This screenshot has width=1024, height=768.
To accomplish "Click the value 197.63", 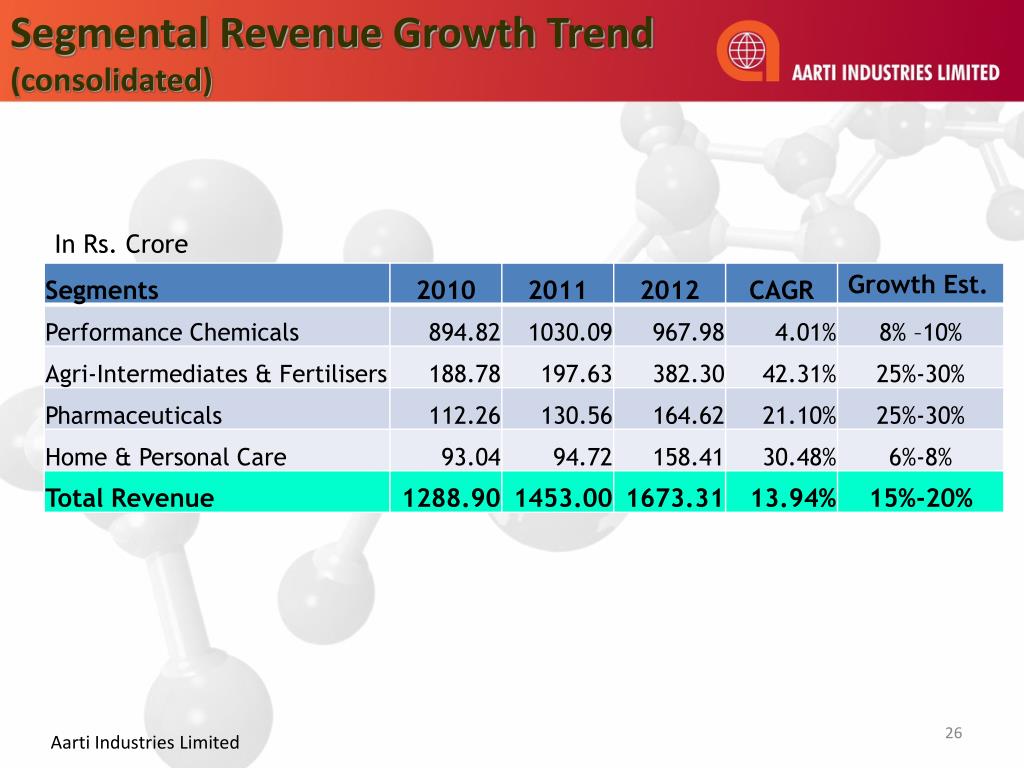I will coord(577,374).
